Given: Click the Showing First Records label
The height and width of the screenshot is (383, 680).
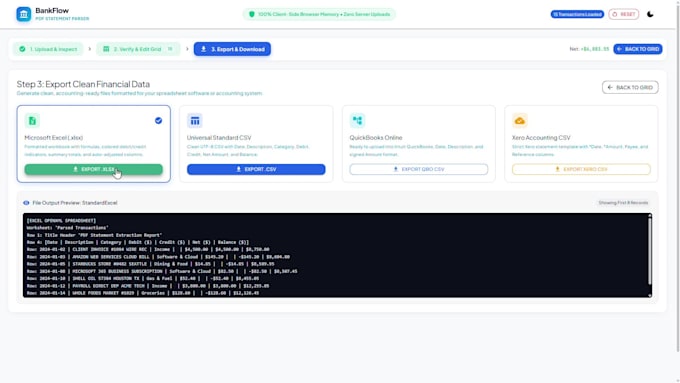Looking at the screenshot, I should coord(623,203).
